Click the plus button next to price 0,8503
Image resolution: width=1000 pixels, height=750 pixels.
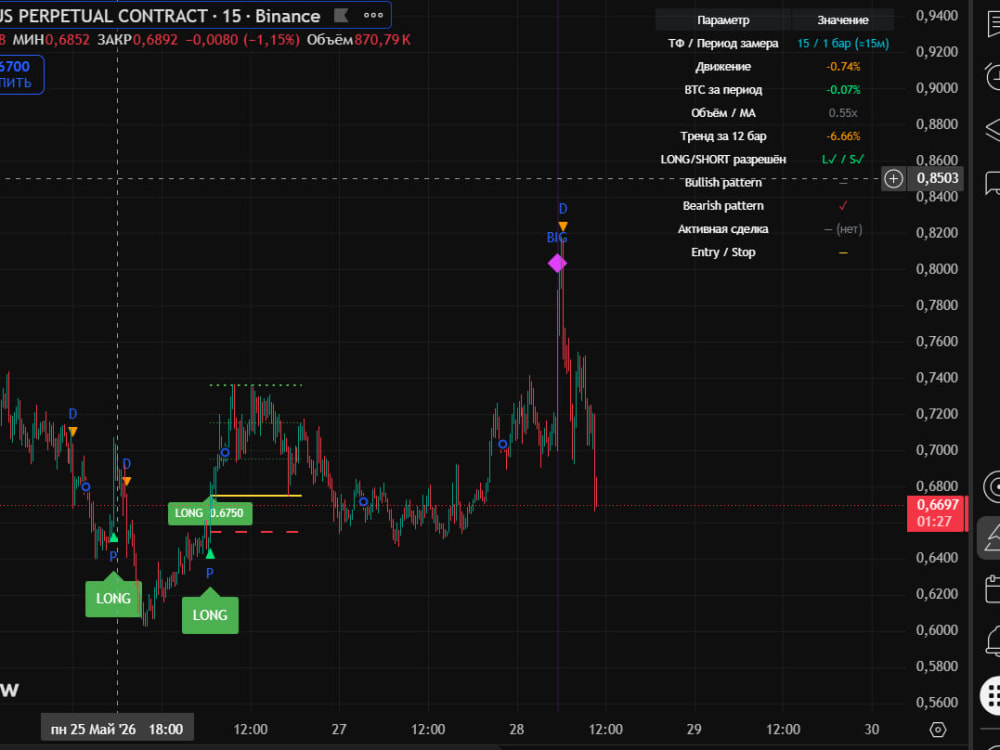pos(893,179)
